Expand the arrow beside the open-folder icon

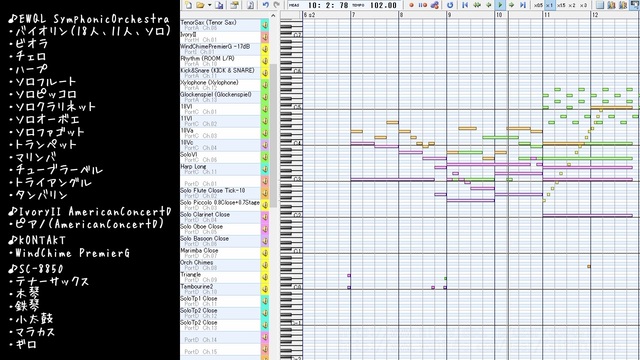click(209, 5)
